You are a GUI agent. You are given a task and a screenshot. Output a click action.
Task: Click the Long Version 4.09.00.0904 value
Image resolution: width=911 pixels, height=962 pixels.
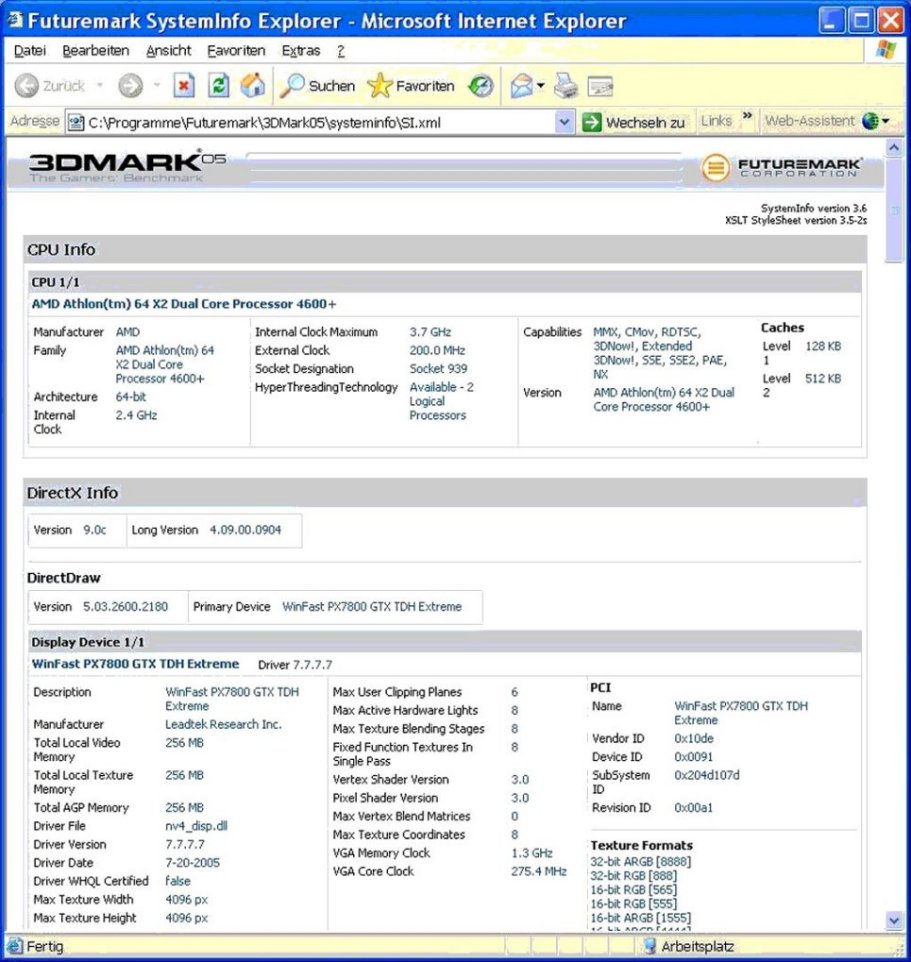click(x=245, y=530)
